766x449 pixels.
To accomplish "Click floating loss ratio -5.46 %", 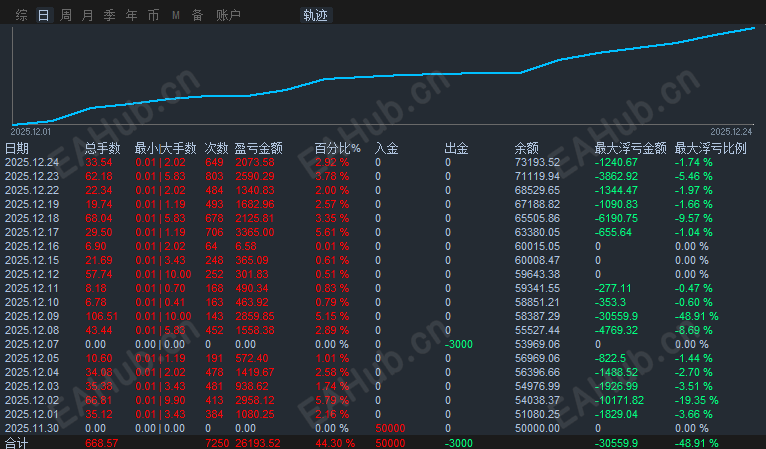I will [x=694, y=176].
